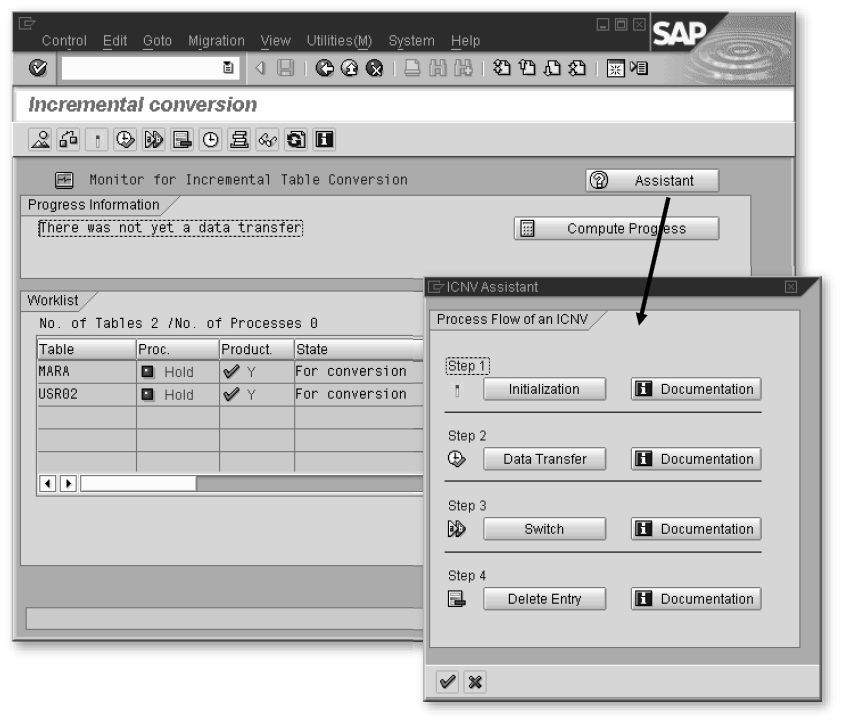Click the Data Transfer button in ICNV Assistant
845x723 pixels.
(544, 459)
